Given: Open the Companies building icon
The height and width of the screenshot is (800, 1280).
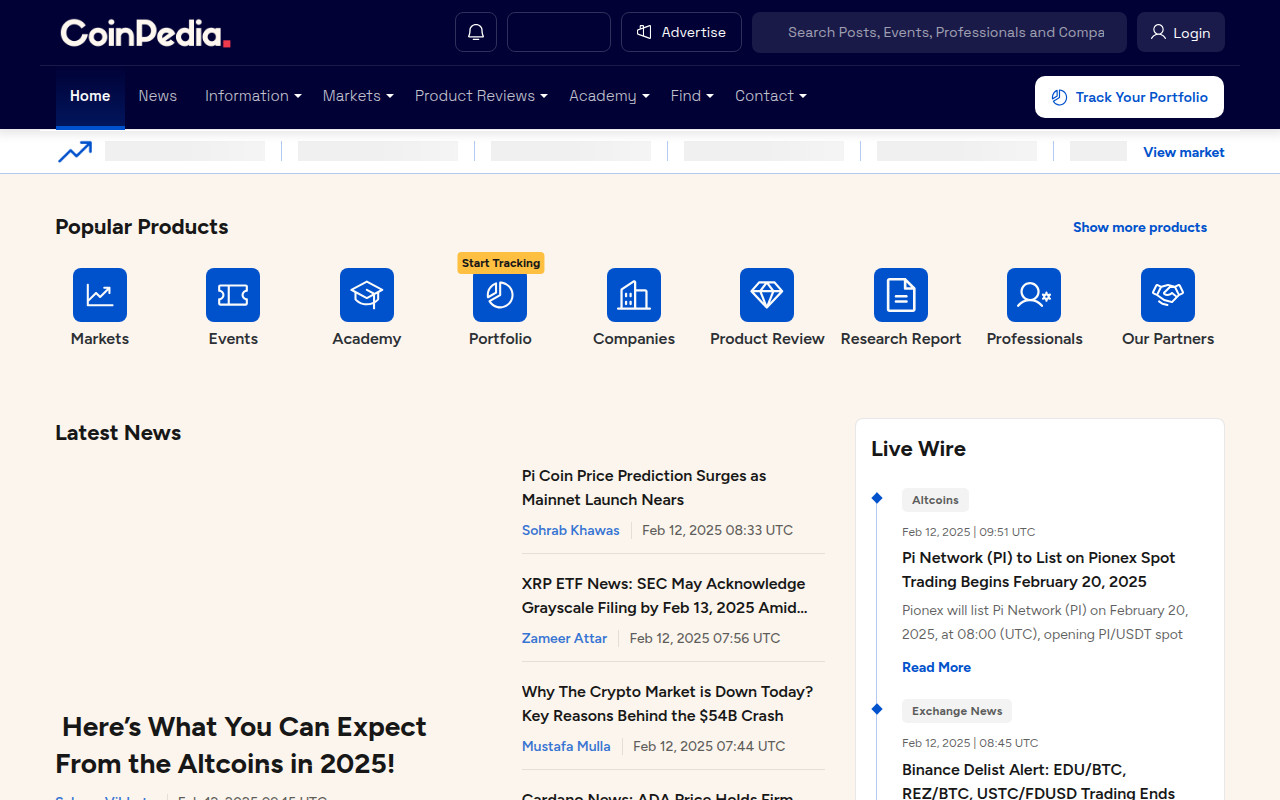Looking at the screenshot, I should 634,295.
